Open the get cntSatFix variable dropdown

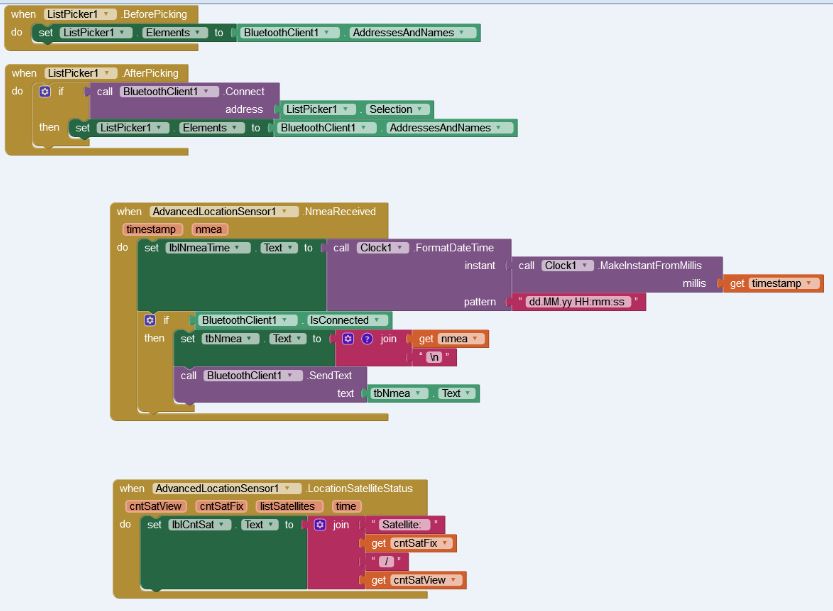click(x=446, y=543)
